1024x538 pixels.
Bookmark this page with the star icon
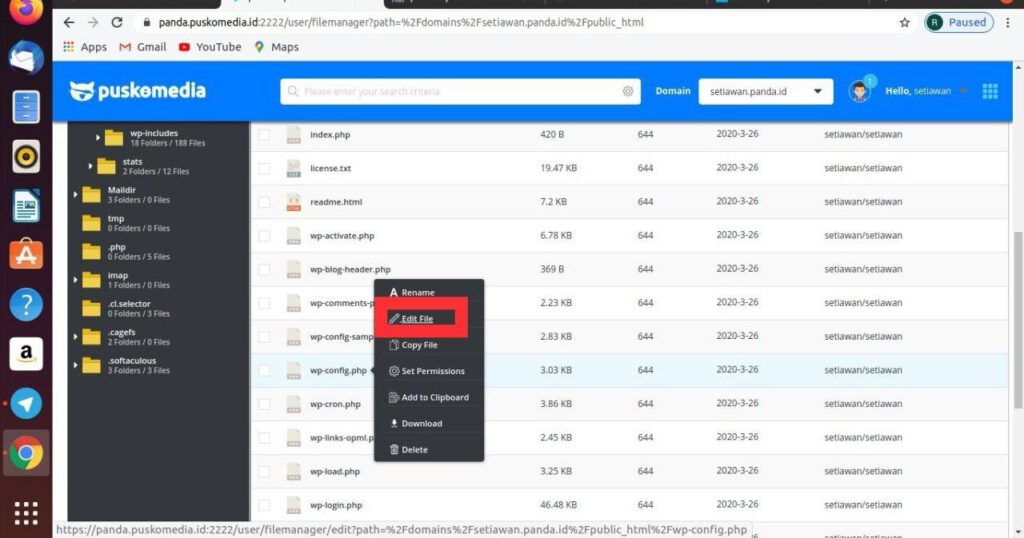tap(904, 22)
